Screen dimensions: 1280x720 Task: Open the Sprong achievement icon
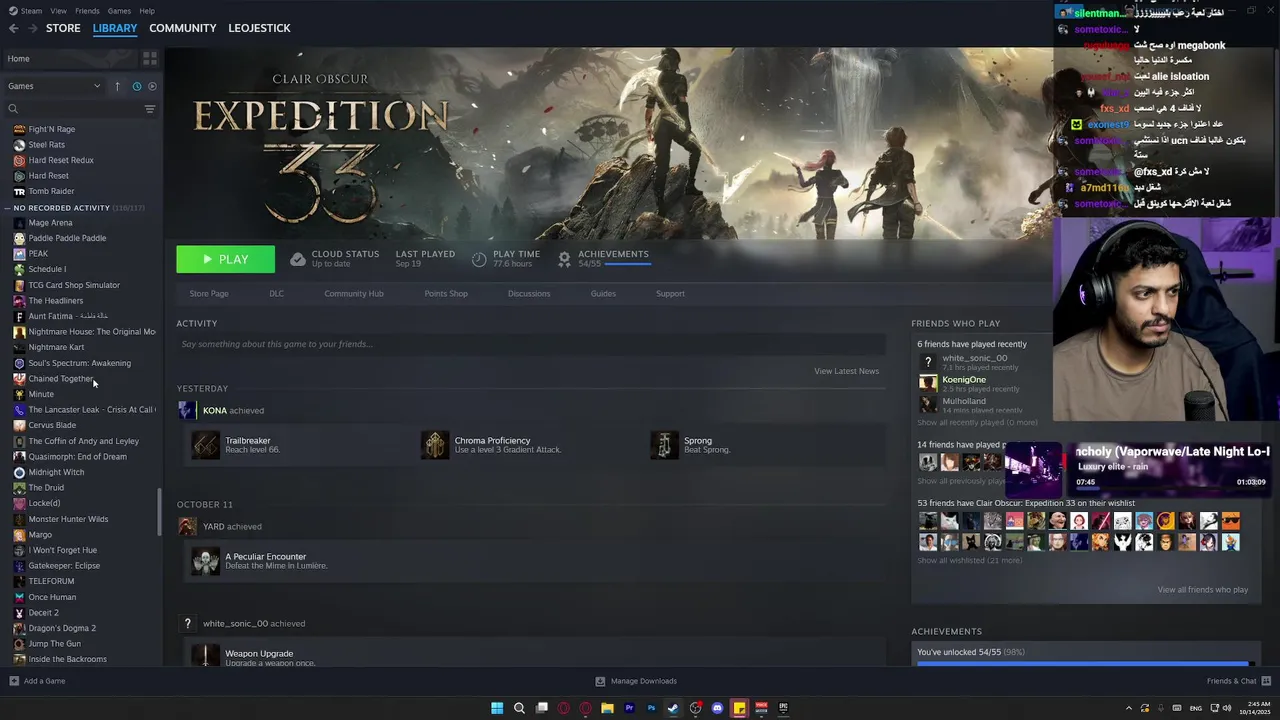(664, 445)
